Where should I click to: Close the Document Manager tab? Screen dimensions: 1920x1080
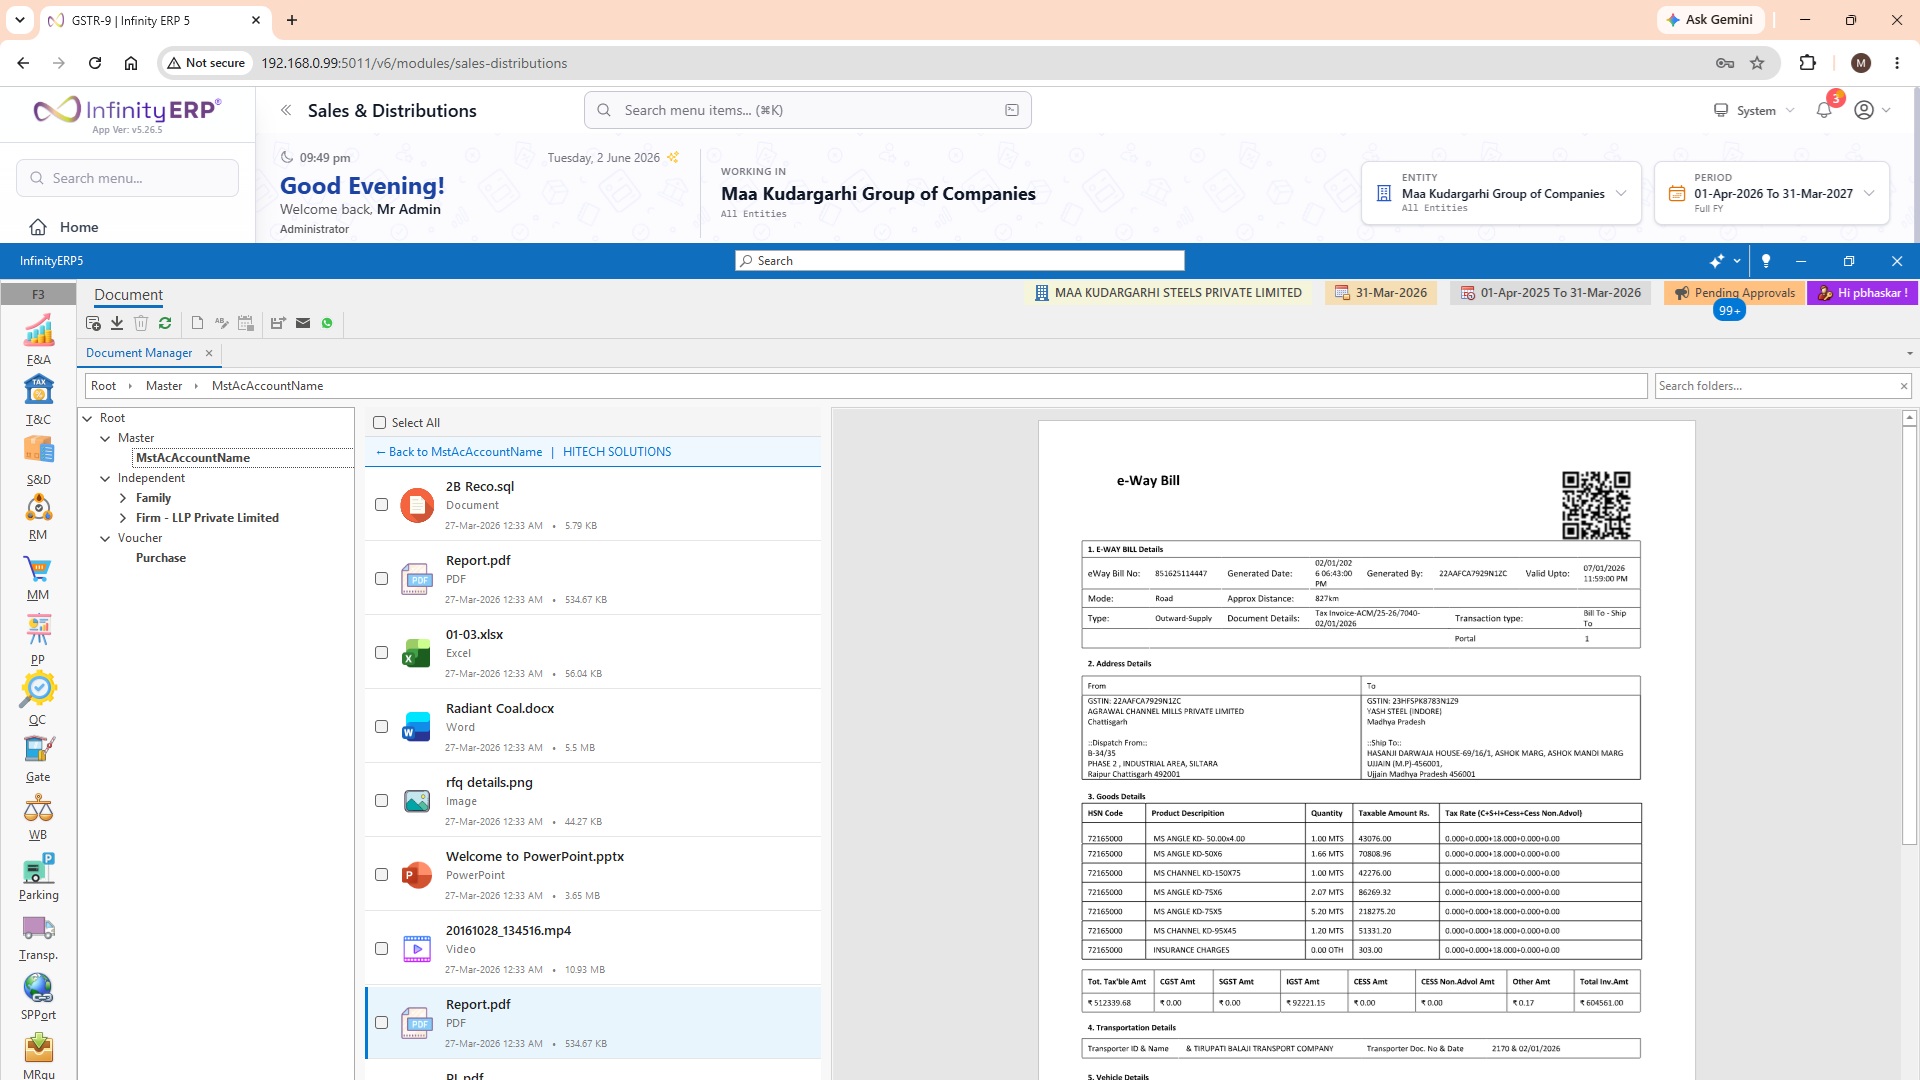(209, 353)
